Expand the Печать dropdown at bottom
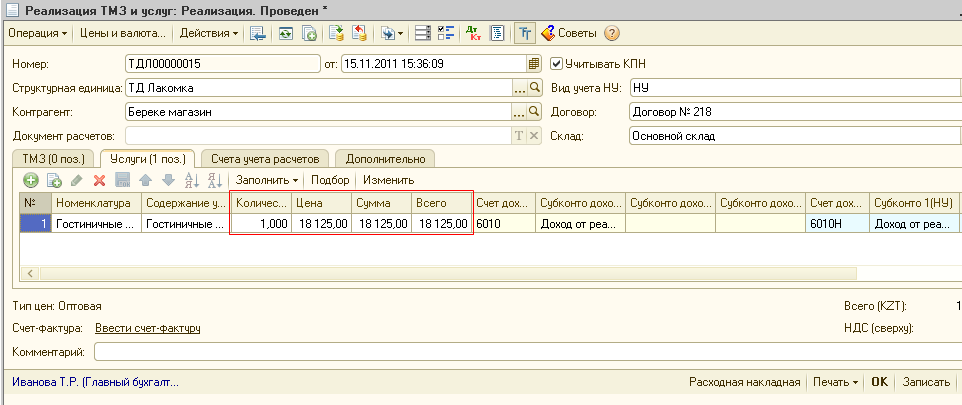Viewport: 962px width, 405px height. click(x=835, y=382)
